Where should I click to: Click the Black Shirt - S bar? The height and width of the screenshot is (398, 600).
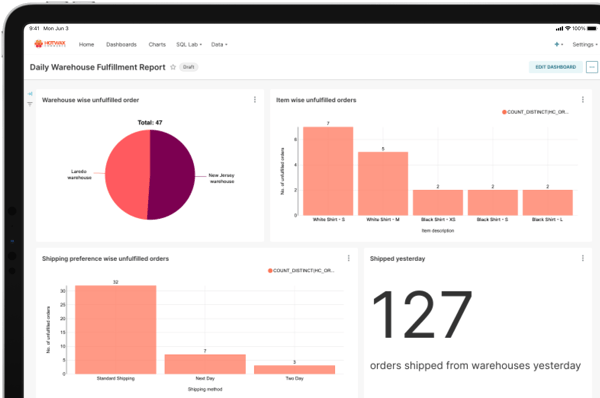(493, 202)
